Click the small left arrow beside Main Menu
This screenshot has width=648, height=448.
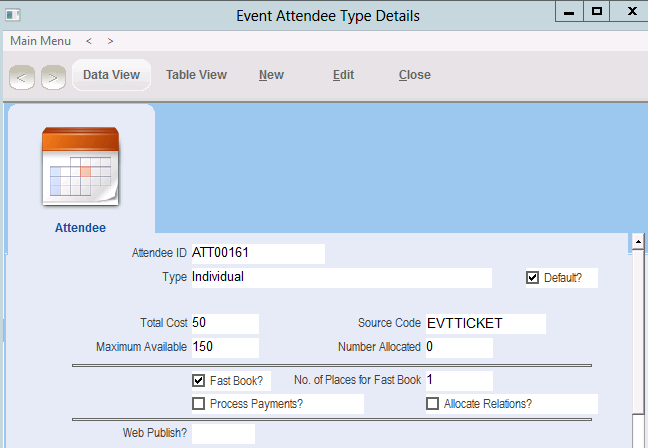(x=89, y=41)
